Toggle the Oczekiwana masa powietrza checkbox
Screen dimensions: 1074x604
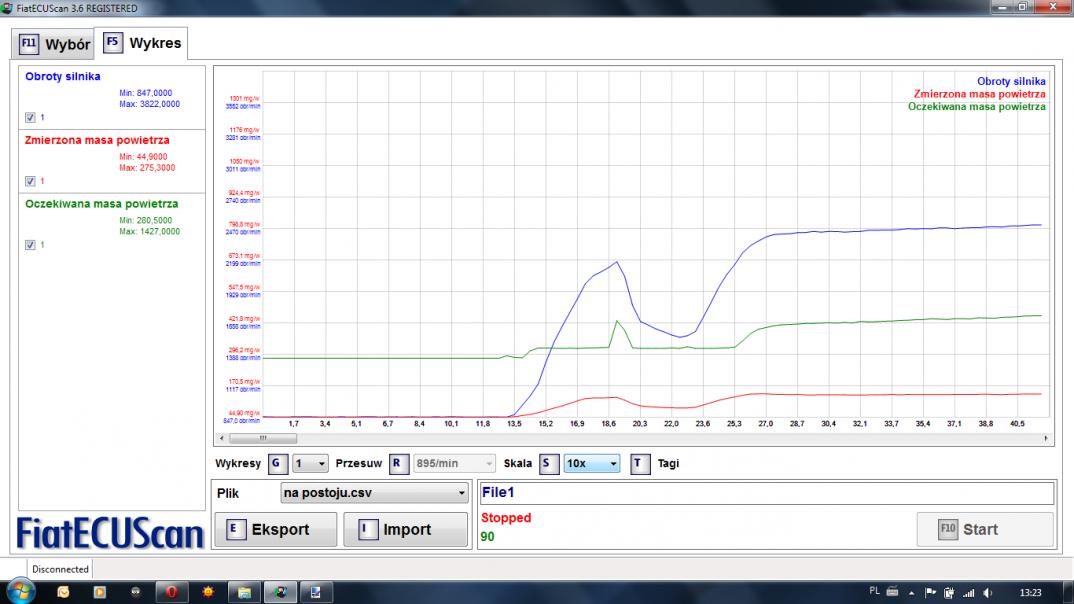30,245
